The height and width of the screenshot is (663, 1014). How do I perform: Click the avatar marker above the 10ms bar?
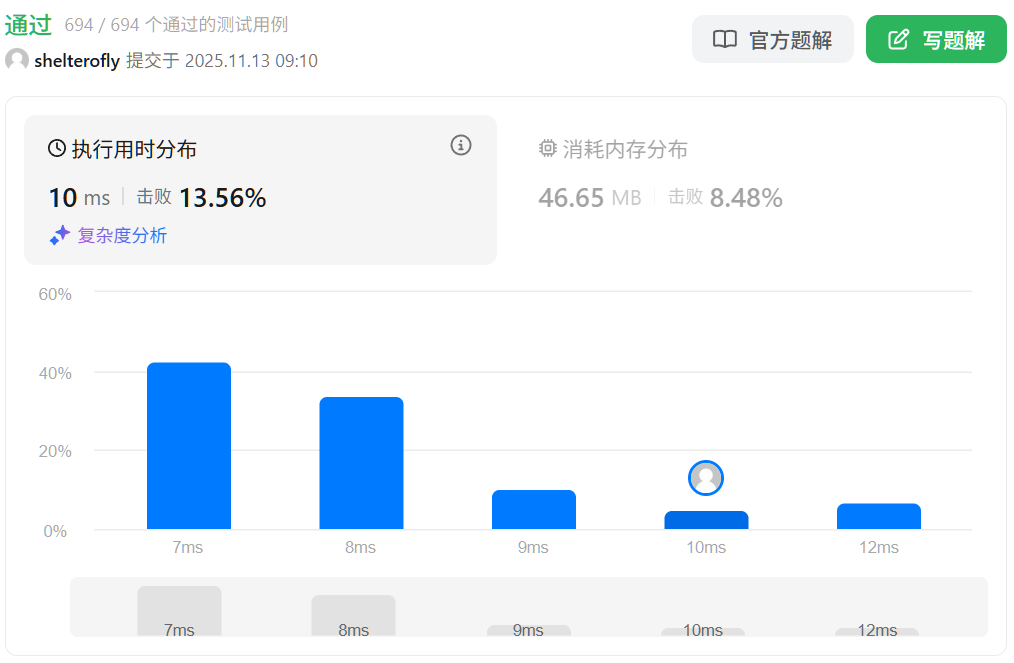[x=706, y=478]
